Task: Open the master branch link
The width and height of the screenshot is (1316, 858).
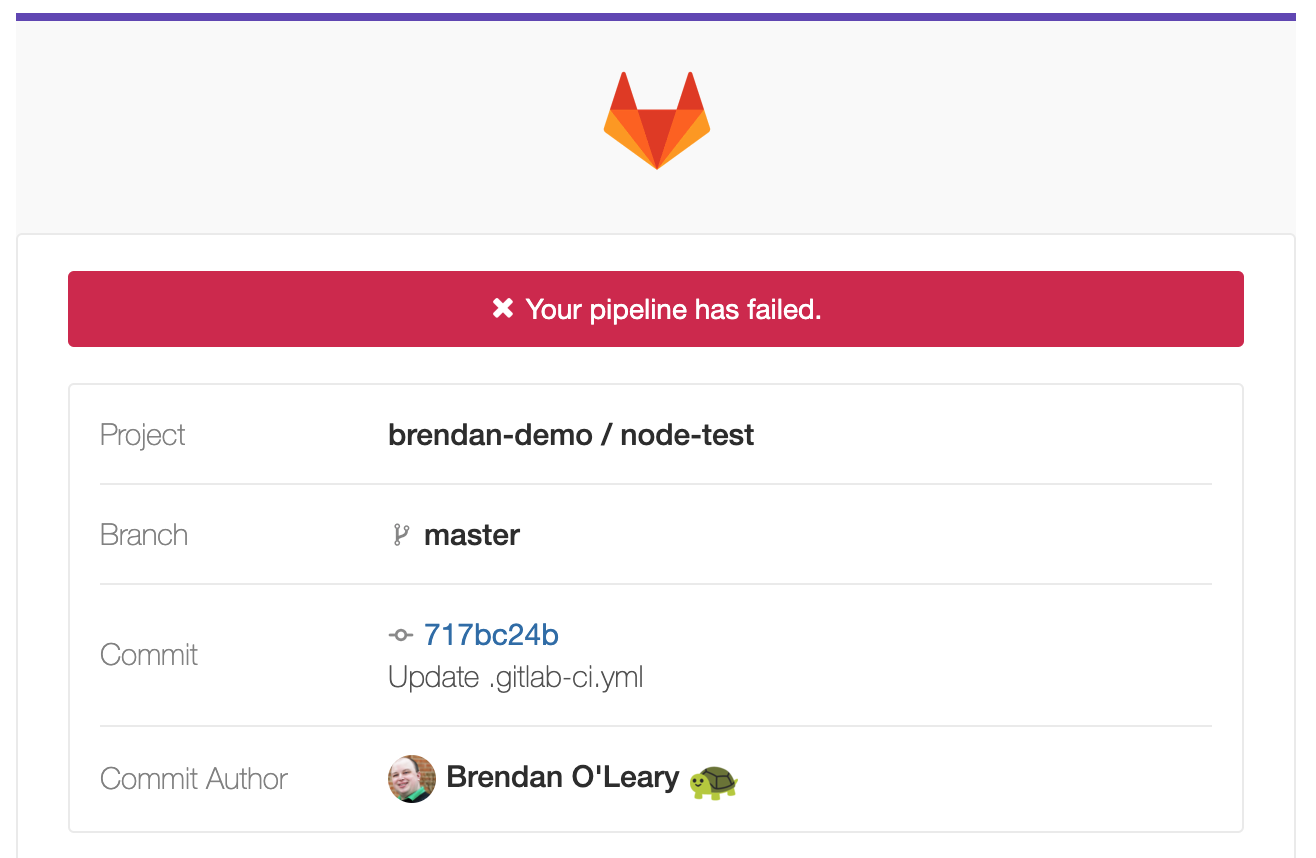Action: [472, 535]
